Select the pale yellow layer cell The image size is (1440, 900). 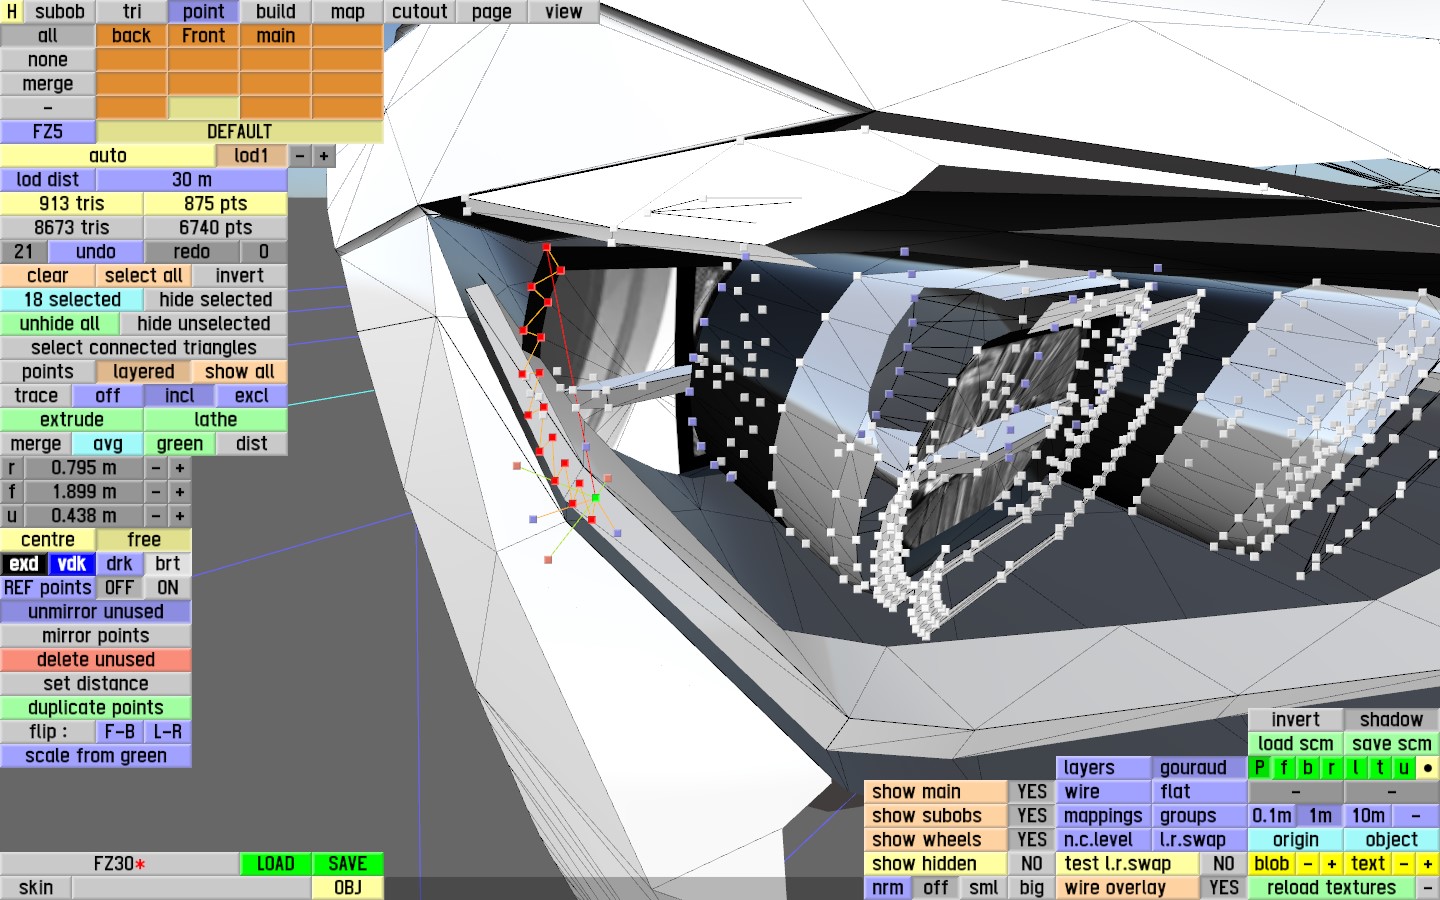click(x=204, y=108)
